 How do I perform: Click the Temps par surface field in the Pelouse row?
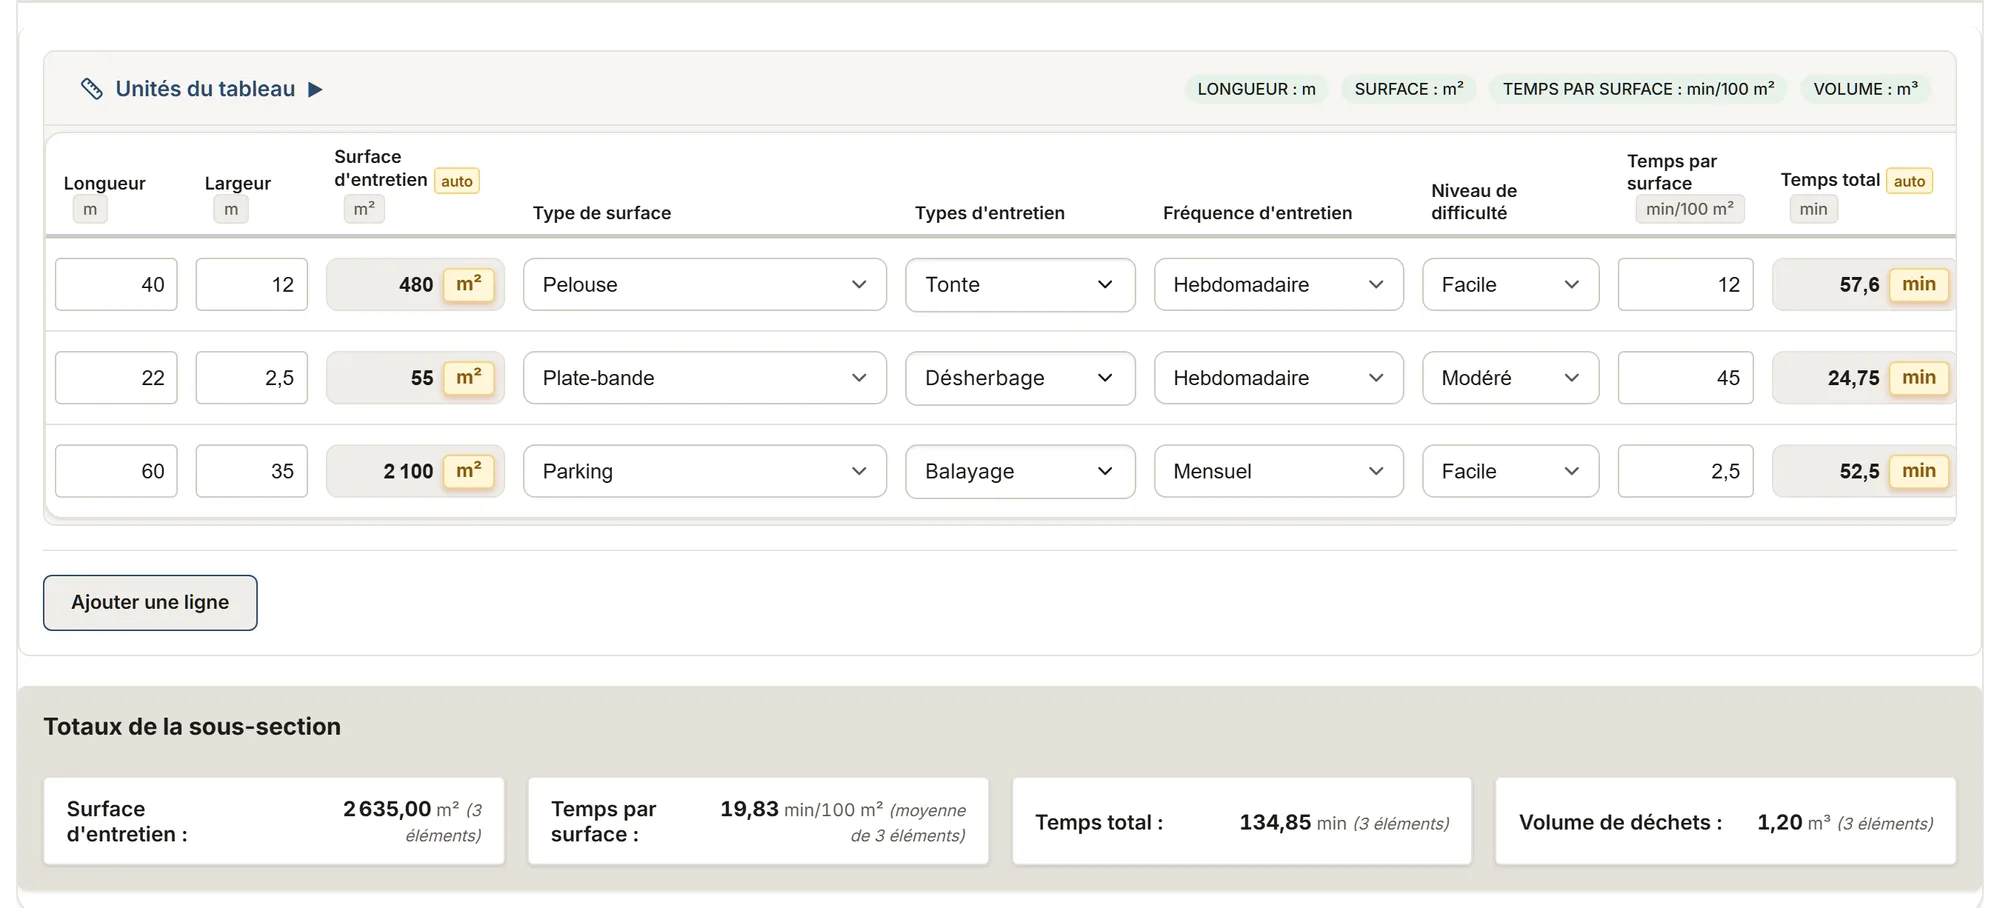pos(1686,284)
